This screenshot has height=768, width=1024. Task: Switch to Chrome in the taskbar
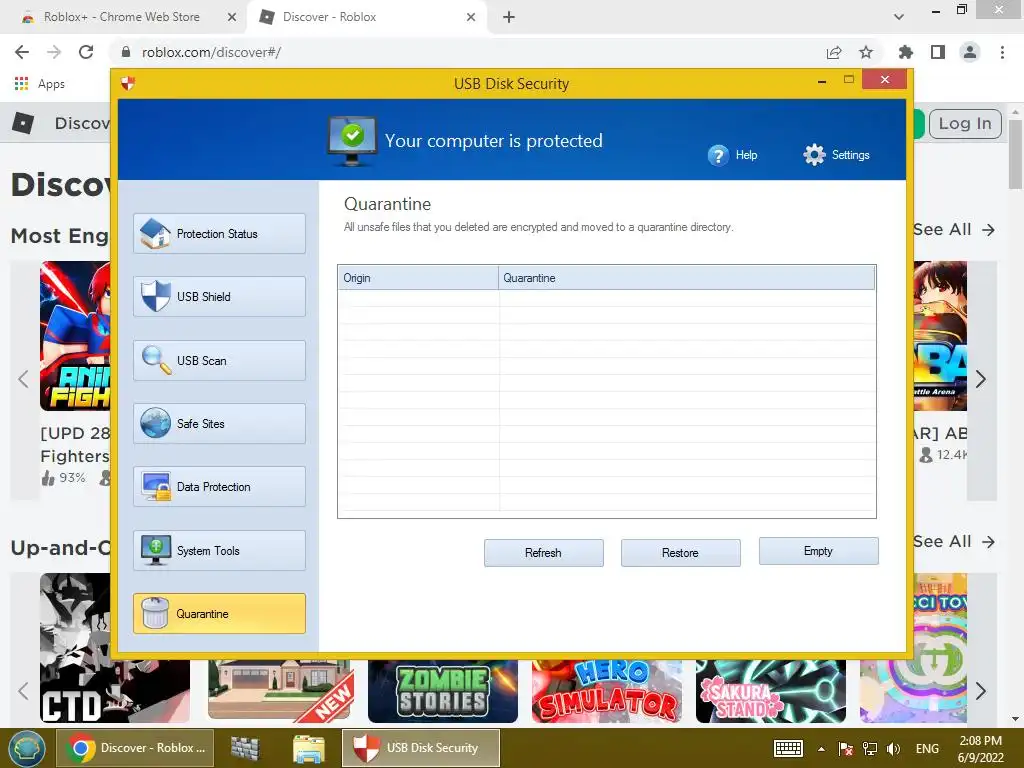pyautogui.click(x=135, y=748)
